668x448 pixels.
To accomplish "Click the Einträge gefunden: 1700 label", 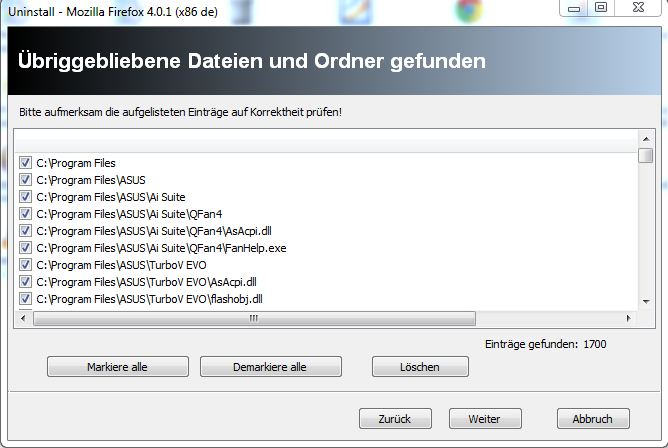I will (x=545, y=344).
